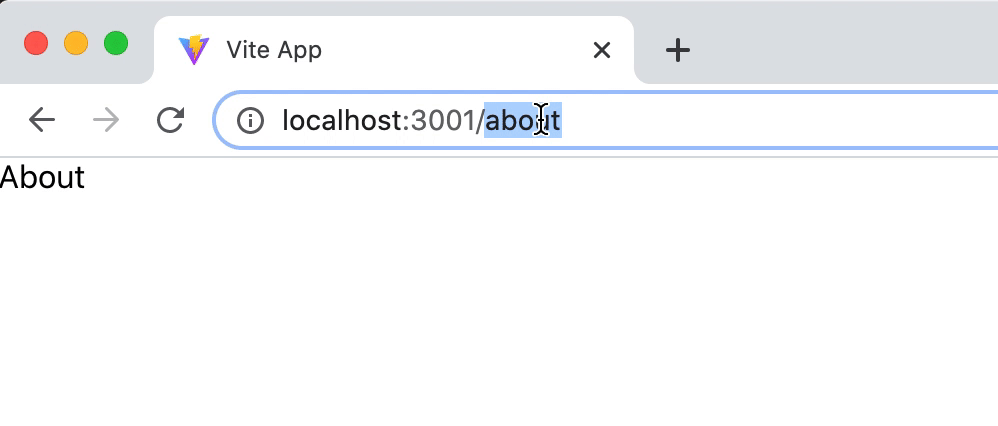Click the About text on the page

pyautogui.click(x=42, y=178)
